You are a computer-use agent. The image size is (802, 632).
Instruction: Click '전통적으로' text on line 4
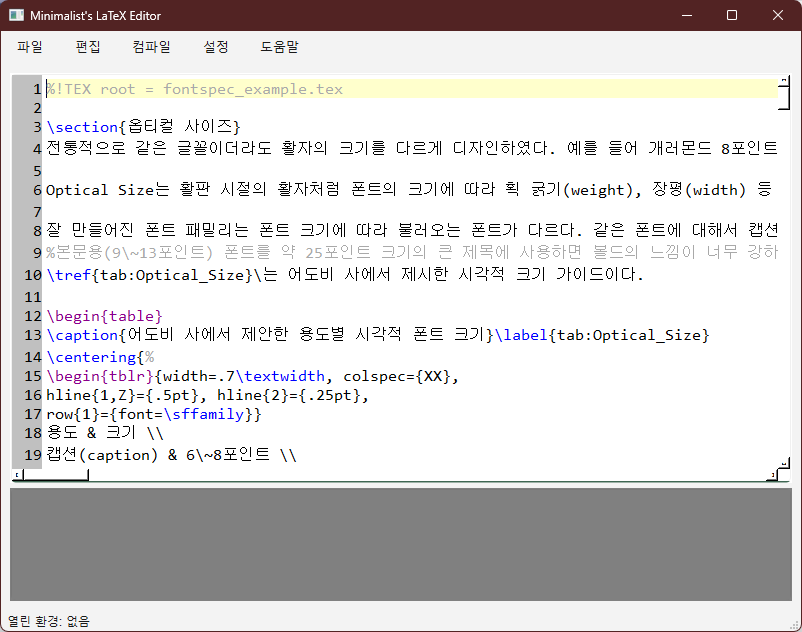(x=85, y=148)
